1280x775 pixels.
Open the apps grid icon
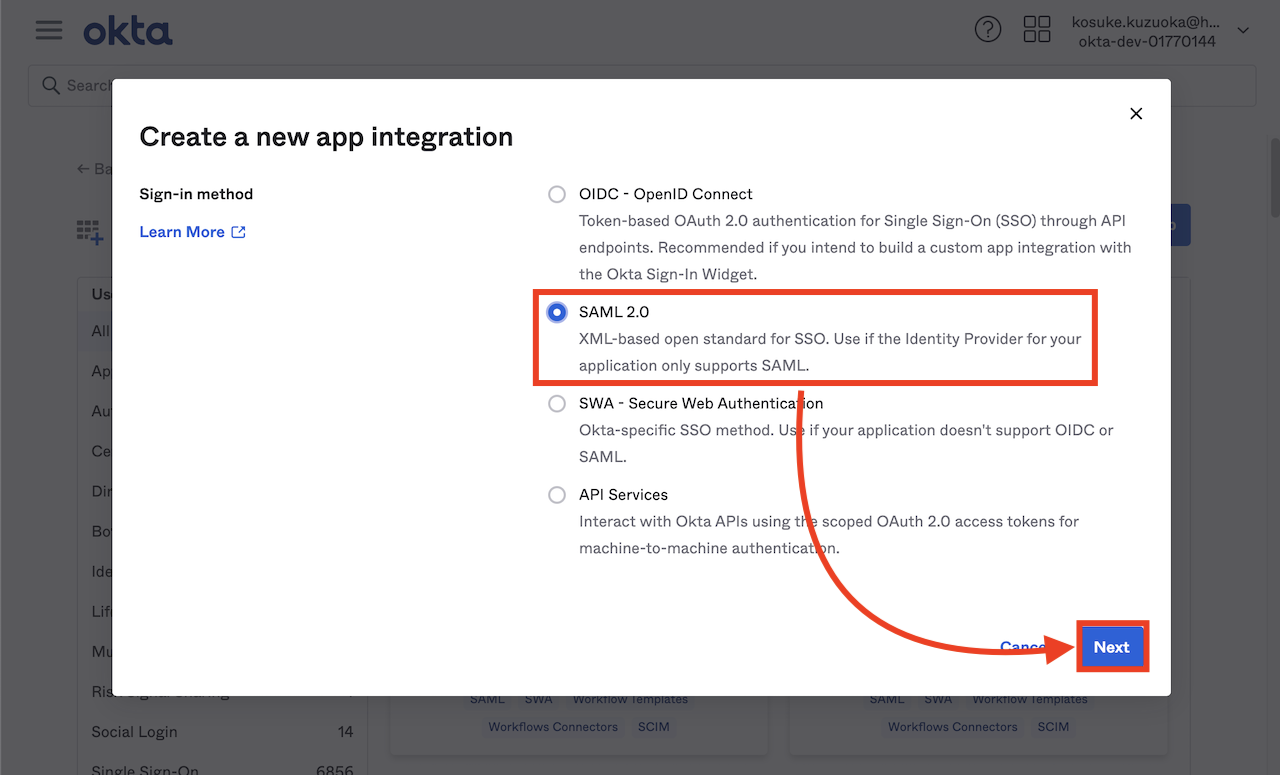pyautogui.click(x=1037, y=29)
